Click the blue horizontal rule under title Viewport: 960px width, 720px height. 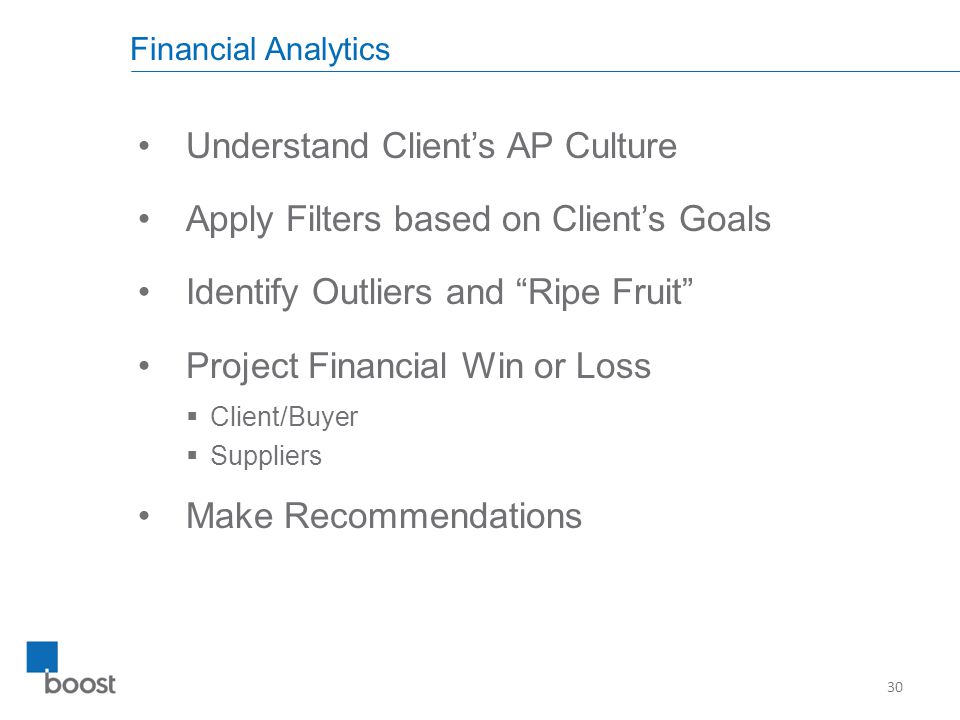[545, 72]
